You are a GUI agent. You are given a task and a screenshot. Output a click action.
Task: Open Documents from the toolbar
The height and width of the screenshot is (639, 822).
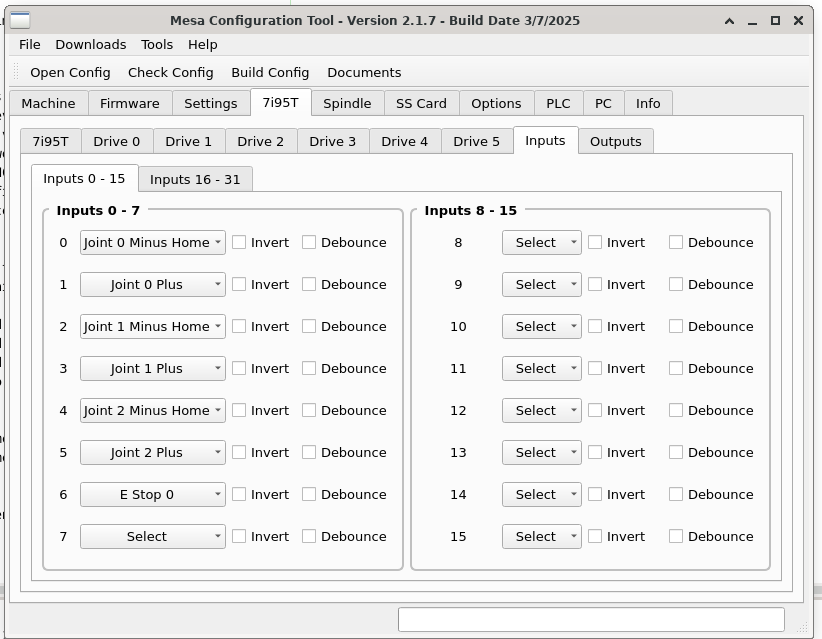[364, 72]
